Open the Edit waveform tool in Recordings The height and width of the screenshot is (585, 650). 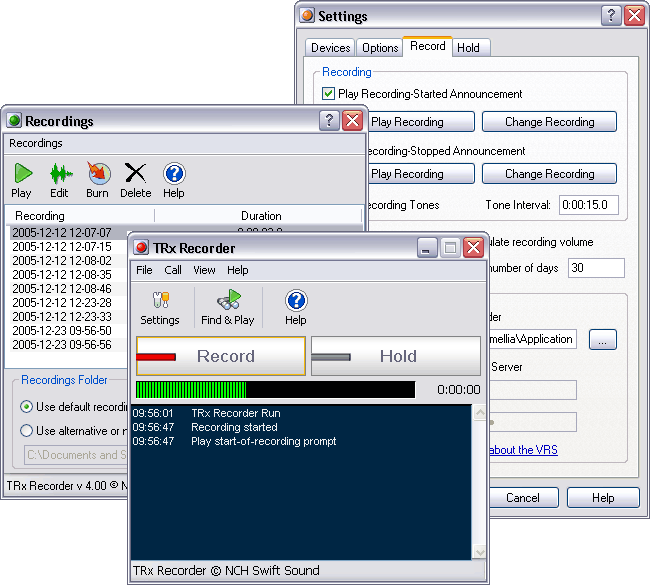[61, 173]
